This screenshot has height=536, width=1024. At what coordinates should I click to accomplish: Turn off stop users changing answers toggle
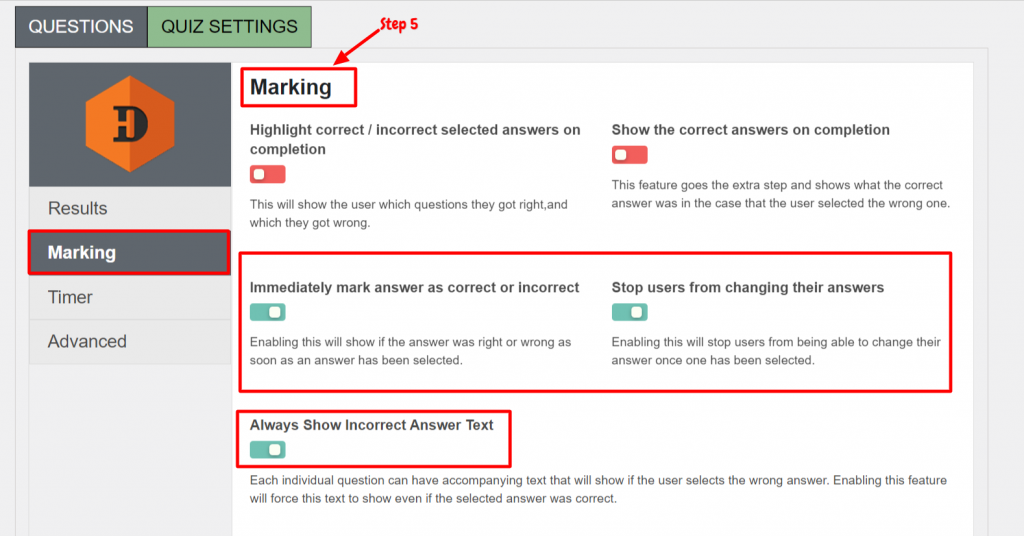click(x=629, y=312)
